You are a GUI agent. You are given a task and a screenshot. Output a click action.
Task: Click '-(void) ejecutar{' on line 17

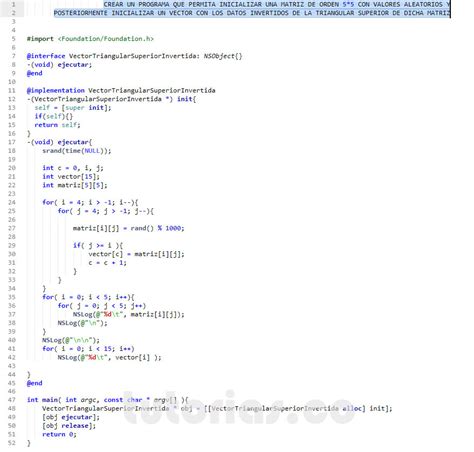[x=59, y=142]
